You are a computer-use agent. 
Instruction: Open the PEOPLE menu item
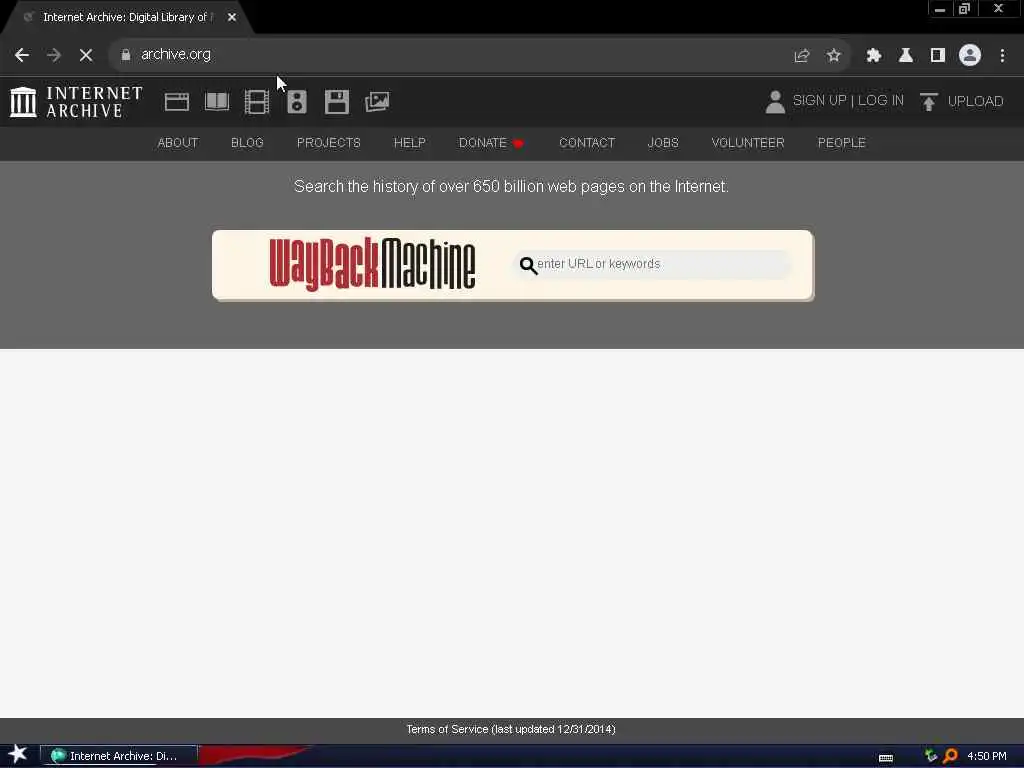841,142
